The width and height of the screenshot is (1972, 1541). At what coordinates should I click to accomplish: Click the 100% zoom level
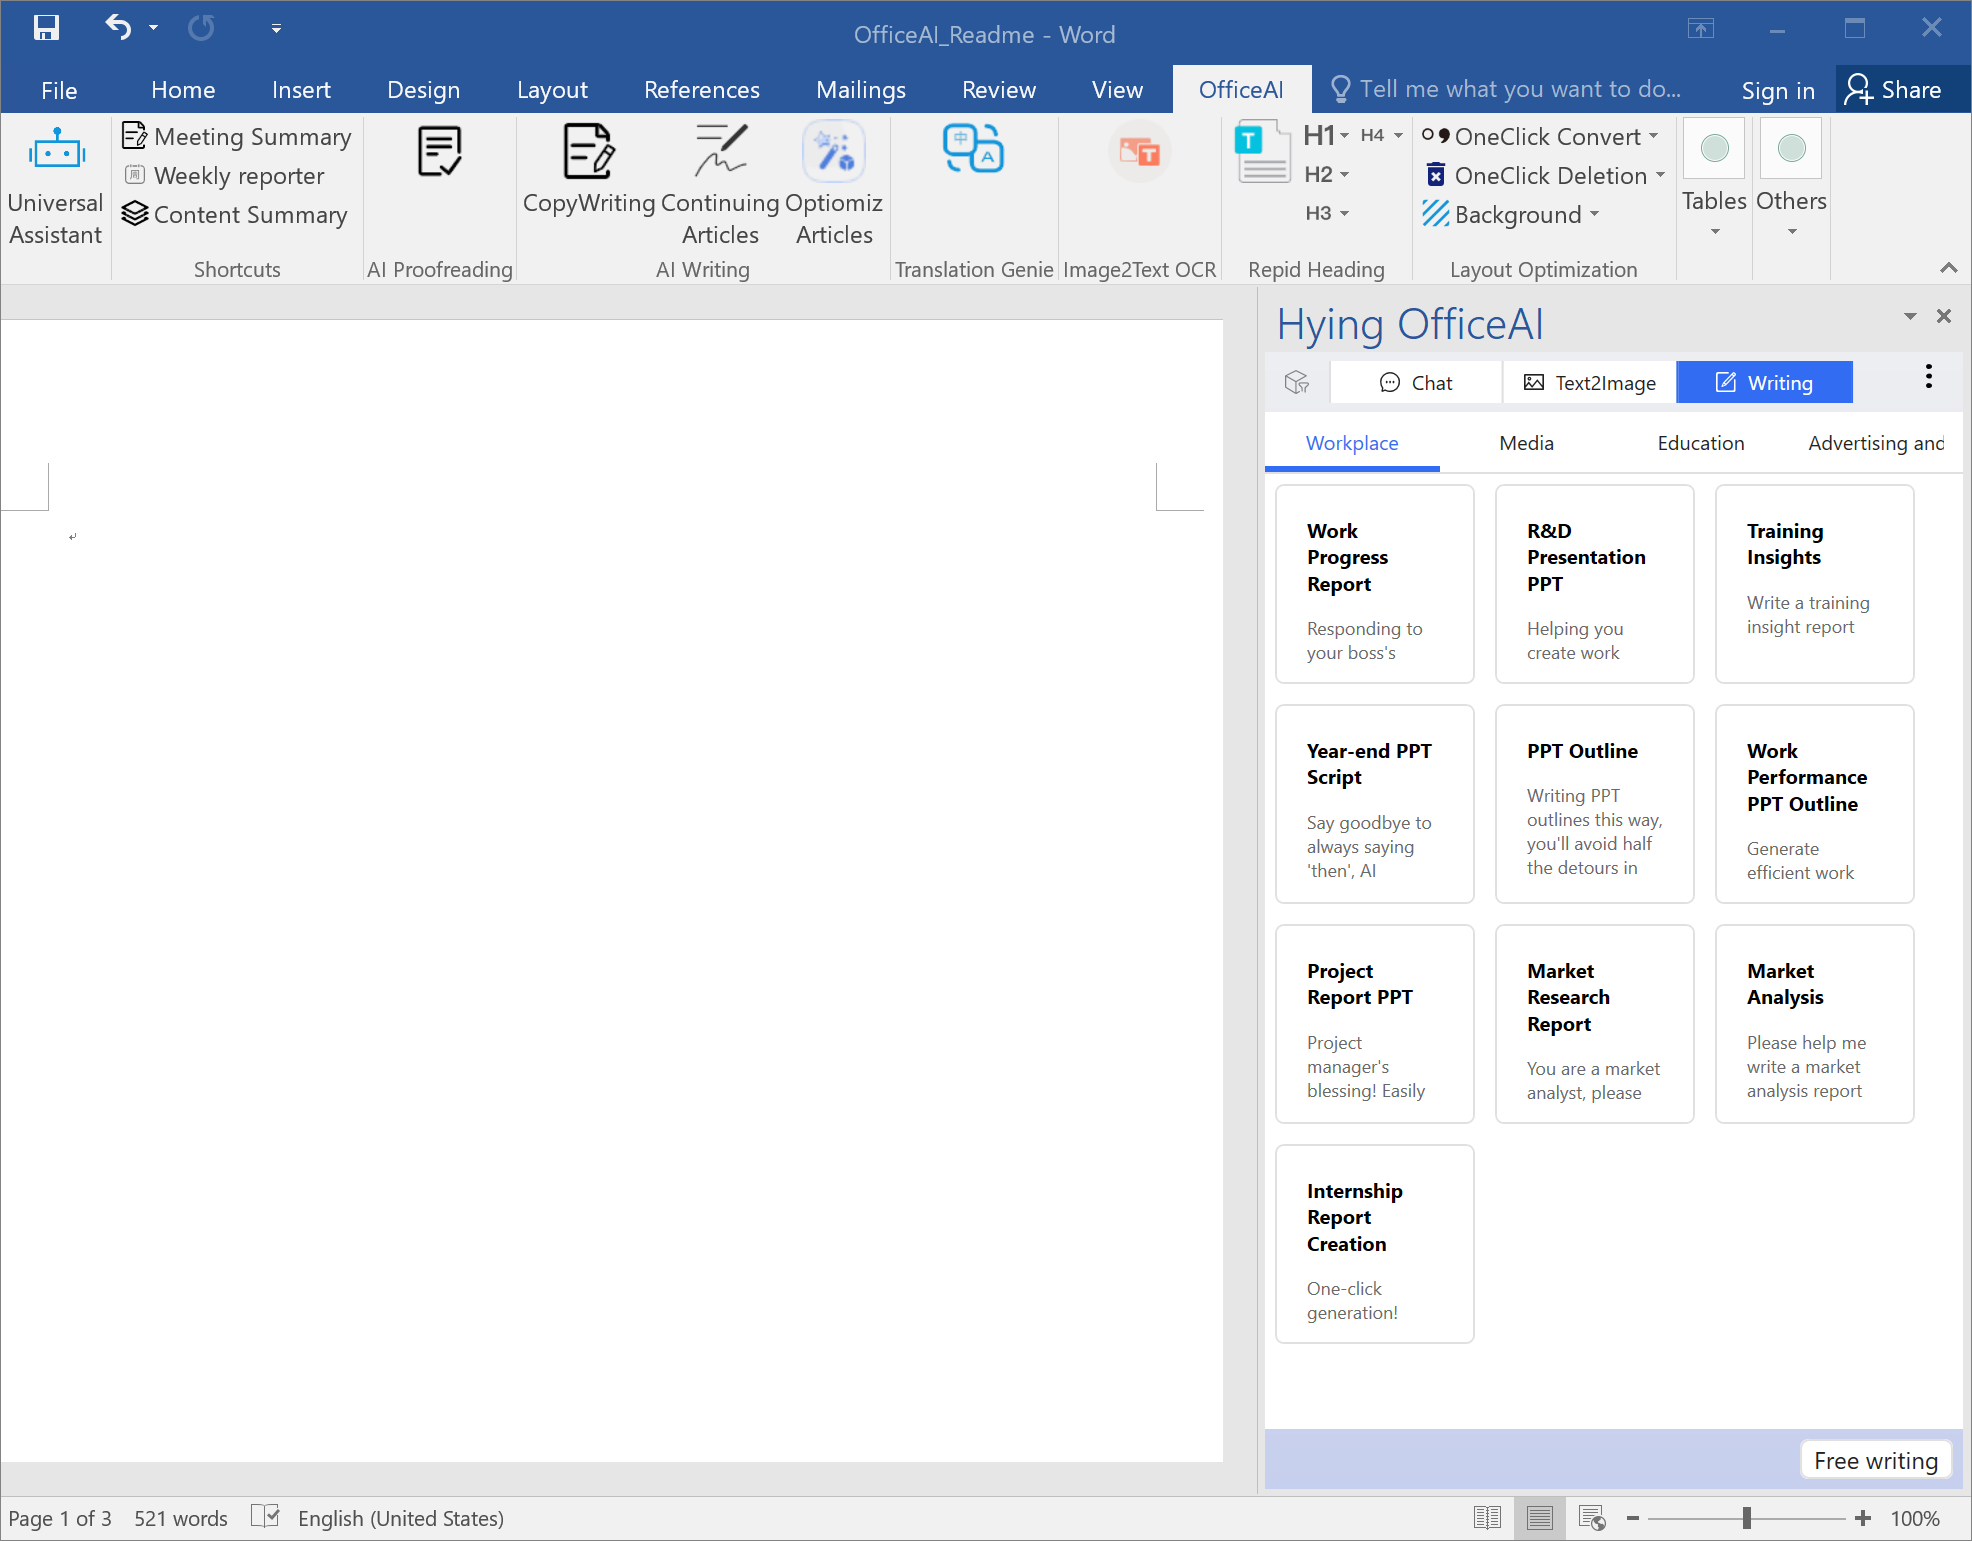point(1914,1518)
